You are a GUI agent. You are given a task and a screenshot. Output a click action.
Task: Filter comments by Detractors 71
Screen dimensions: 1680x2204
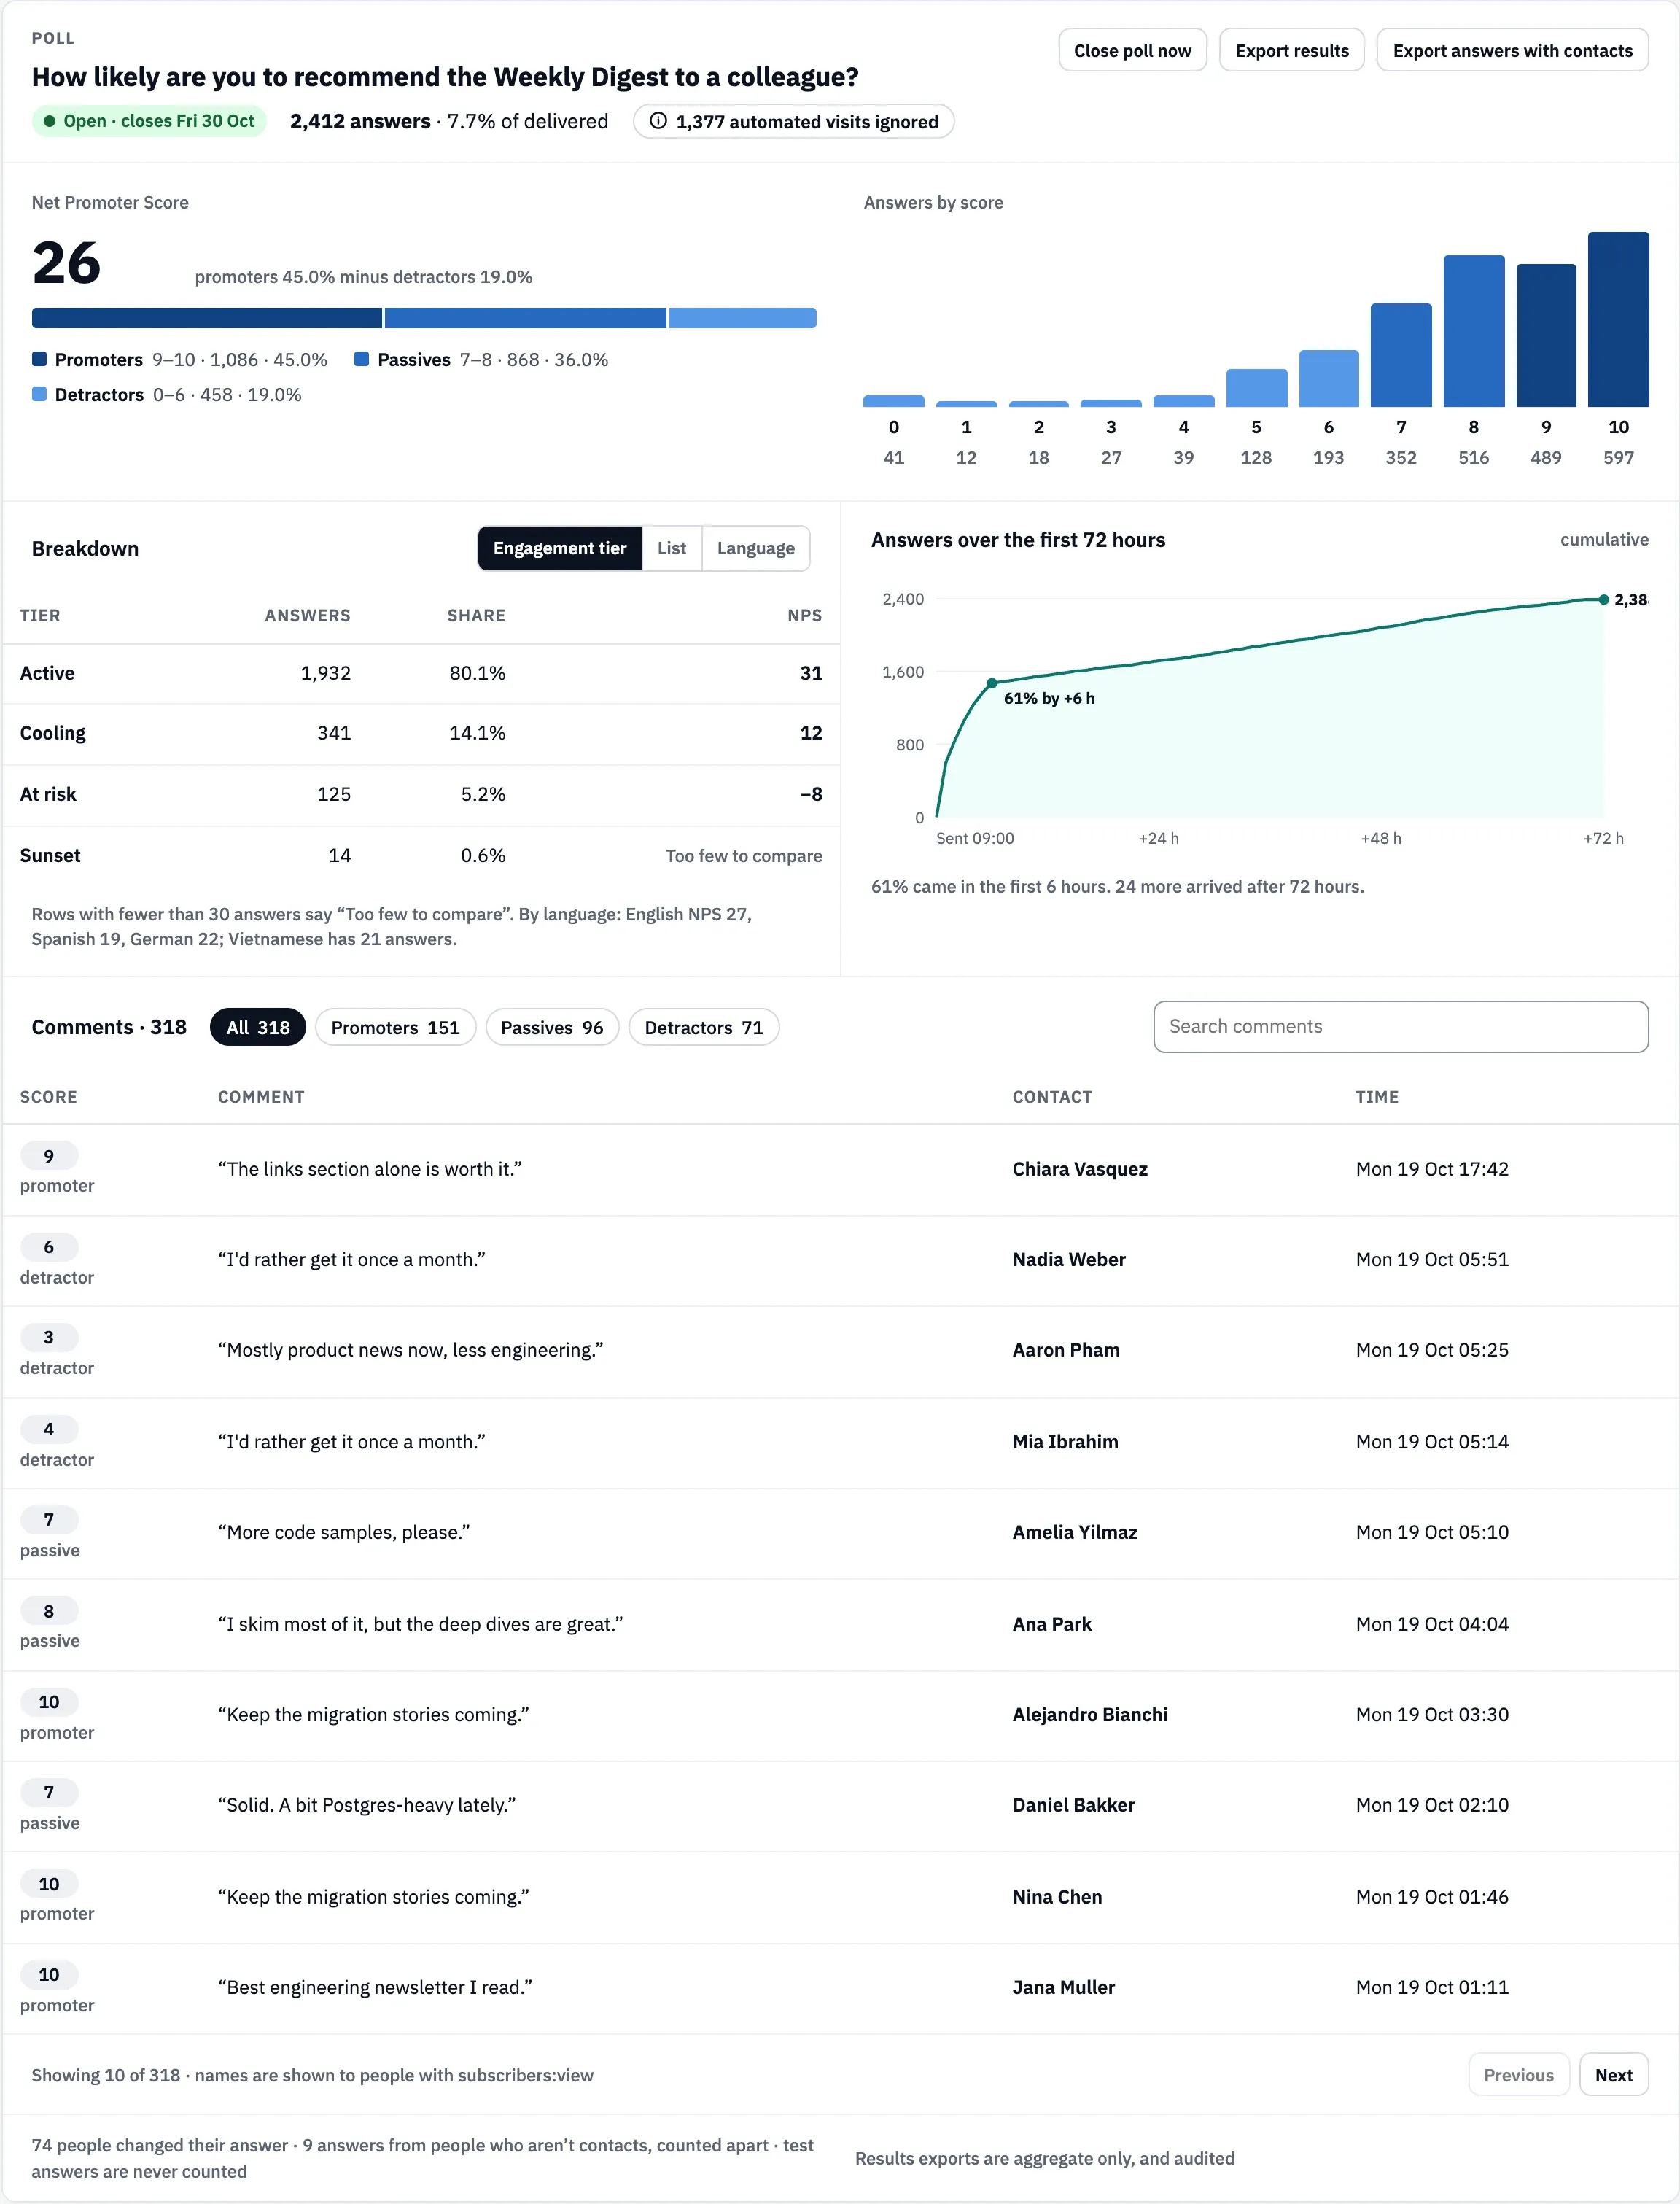tap(703, 1027)
